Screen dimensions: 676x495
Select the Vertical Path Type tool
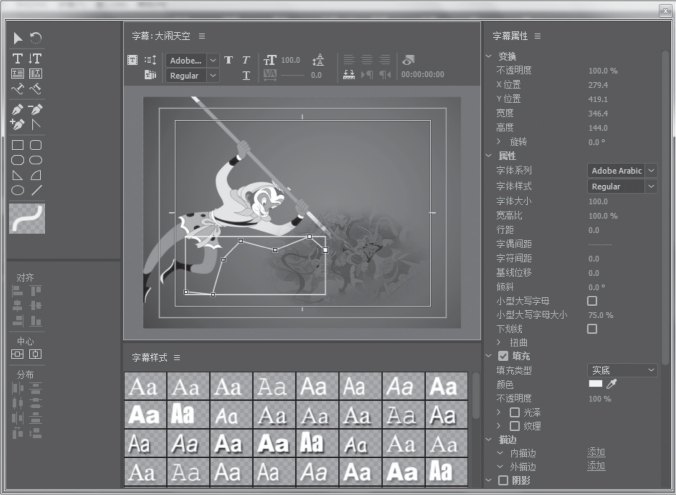tap(35, 89)
